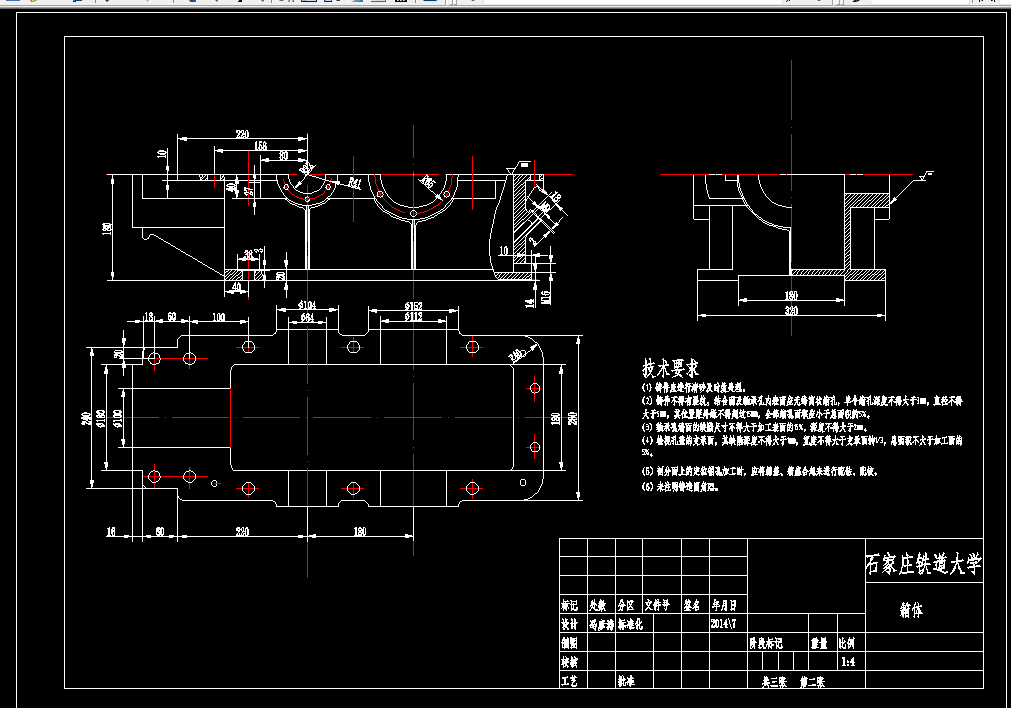Select the 年月日 date header cell
Viewport: 1011px width, 708px height.
(724, 605)
